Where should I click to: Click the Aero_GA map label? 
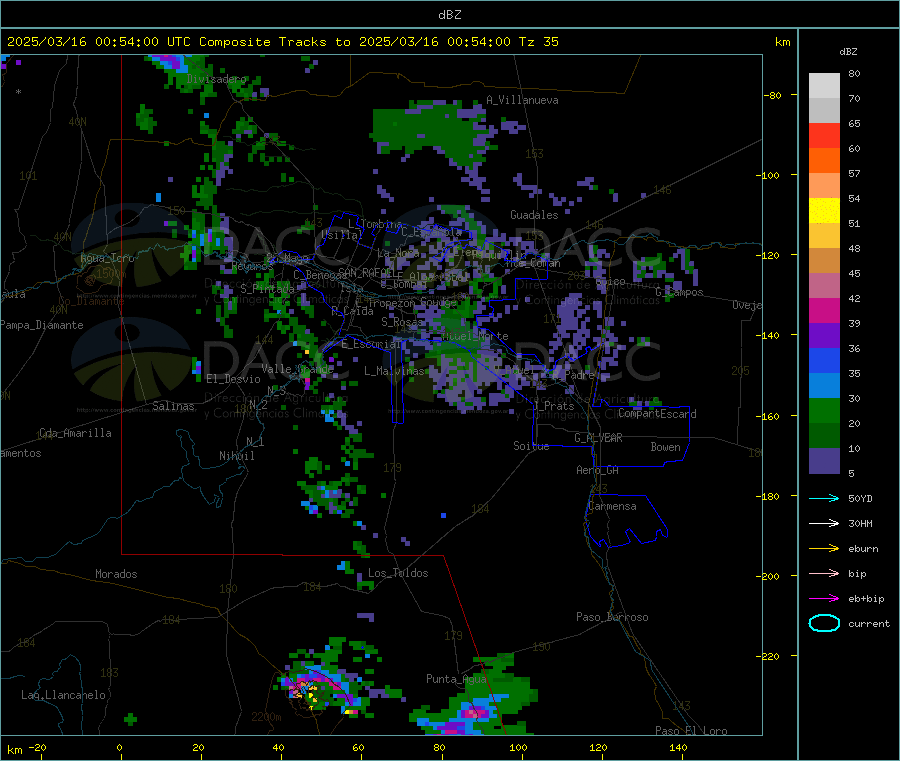click(x=597, y=470)
